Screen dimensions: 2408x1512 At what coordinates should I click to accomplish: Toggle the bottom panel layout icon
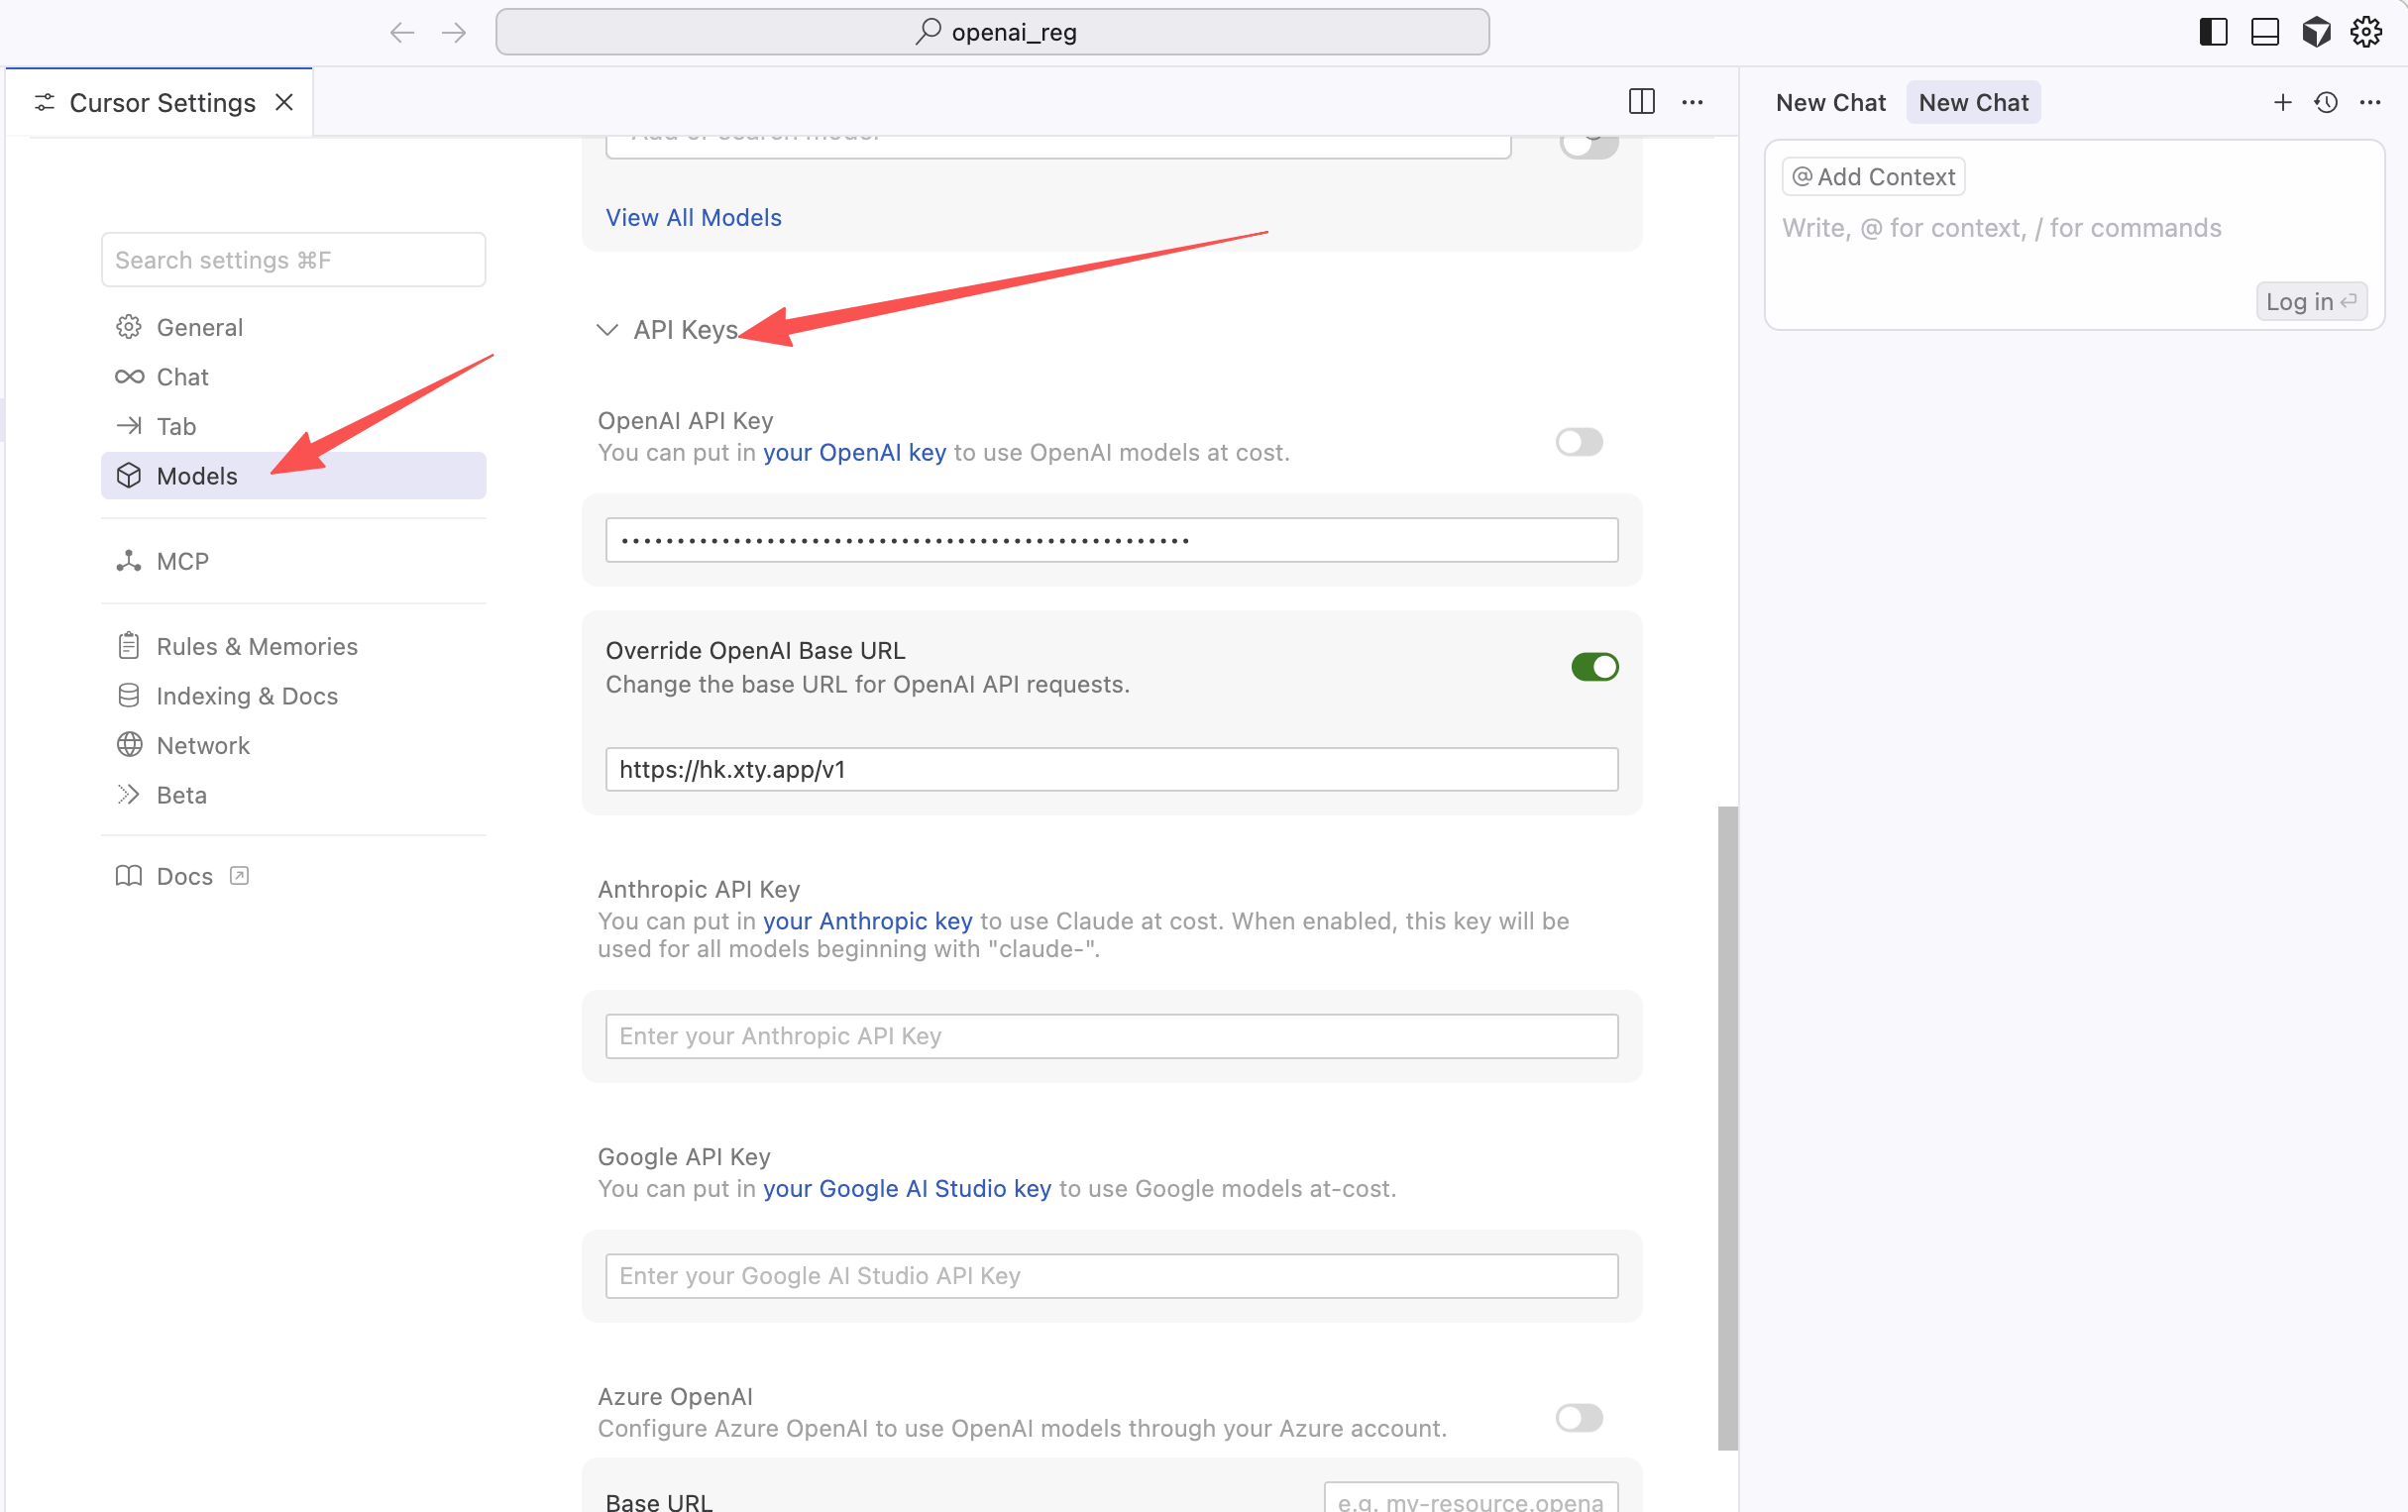[x=2264, y=32]
